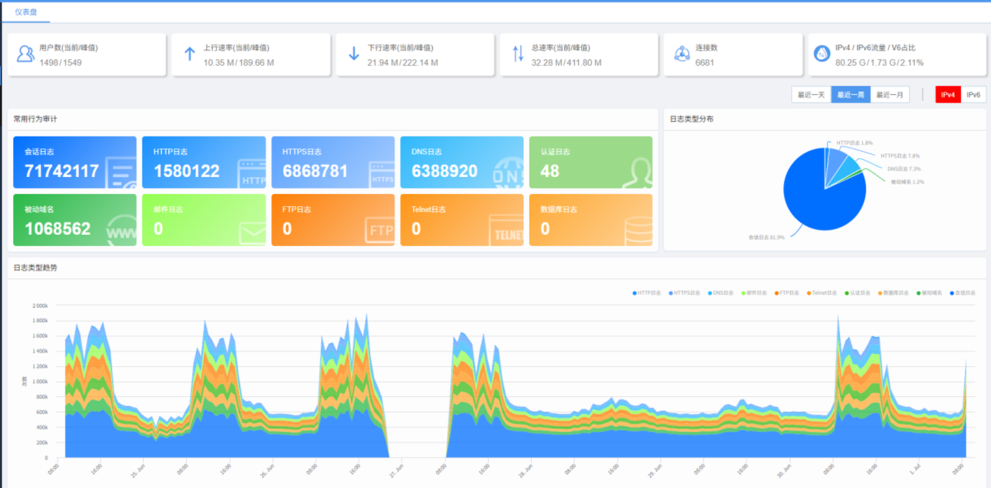This screenshot has height=488, width=991.
Task: Click the browser window icon on HTTP日志 card
Action: [x=252, y=174]
